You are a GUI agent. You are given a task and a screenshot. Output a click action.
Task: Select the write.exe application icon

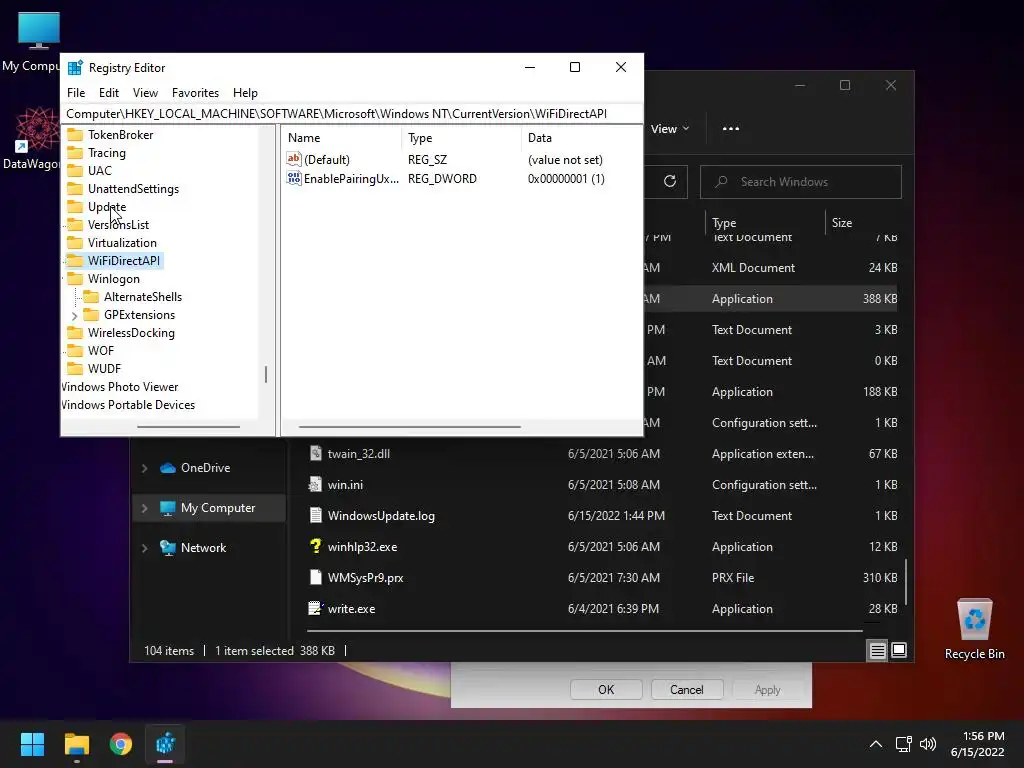pyautogui.click(x=315, y=609)
